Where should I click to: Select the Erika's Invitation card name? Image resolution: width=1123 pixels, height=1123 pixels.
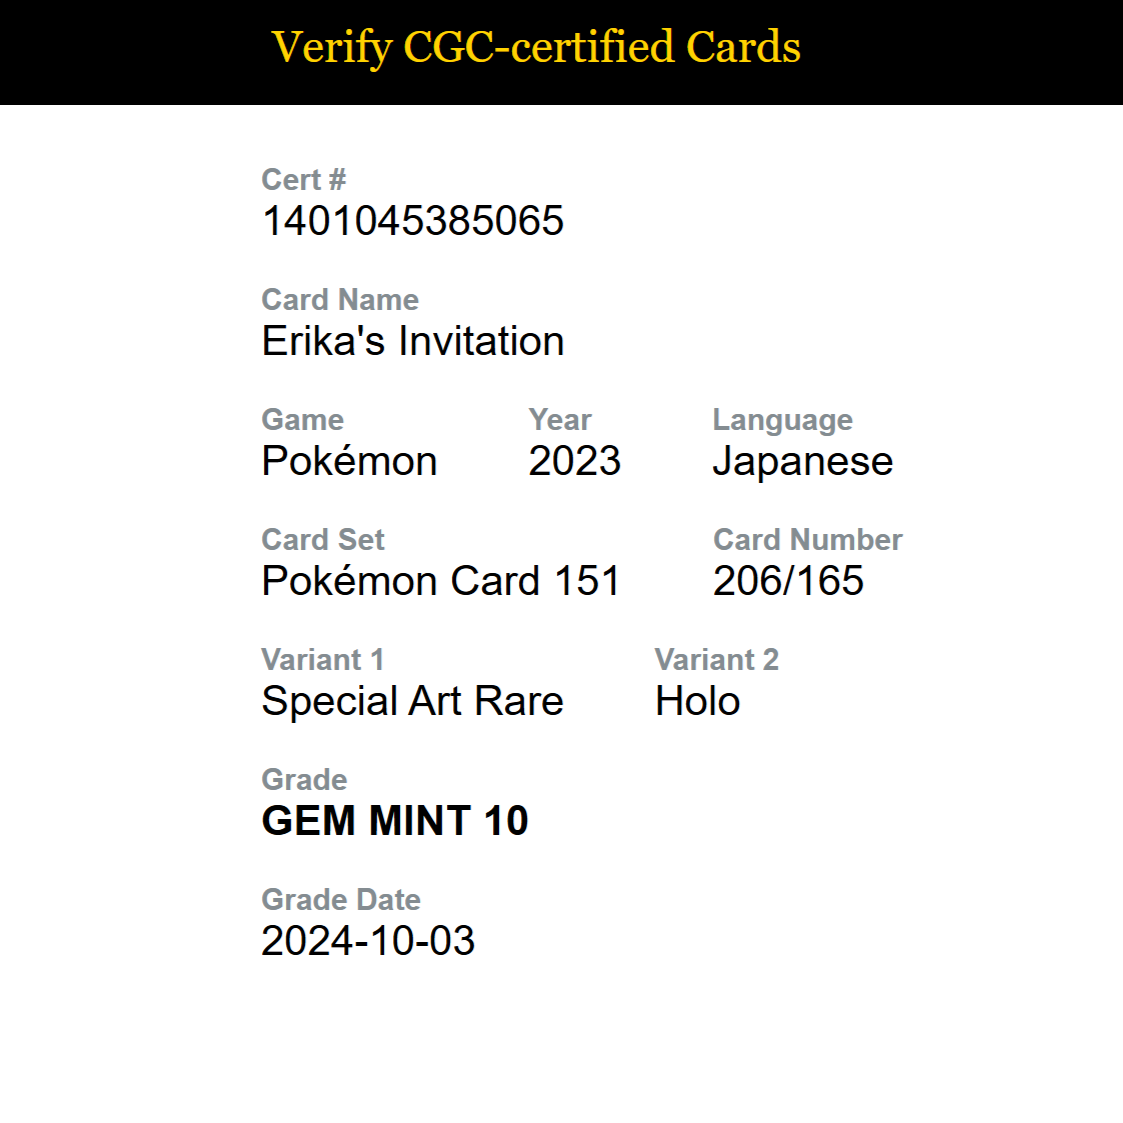pyautogui.click(x=413, y=341)
